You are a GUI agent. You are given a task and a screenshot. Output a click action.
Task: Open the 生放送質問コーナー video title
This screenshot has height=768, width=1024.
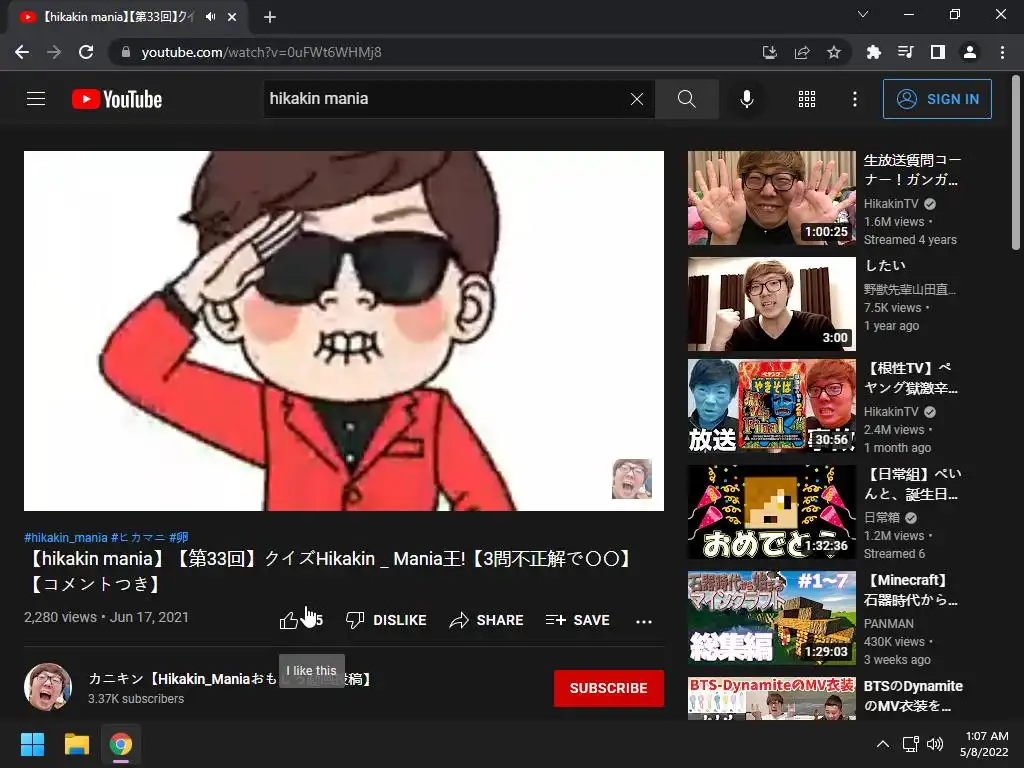click(912, 170)
